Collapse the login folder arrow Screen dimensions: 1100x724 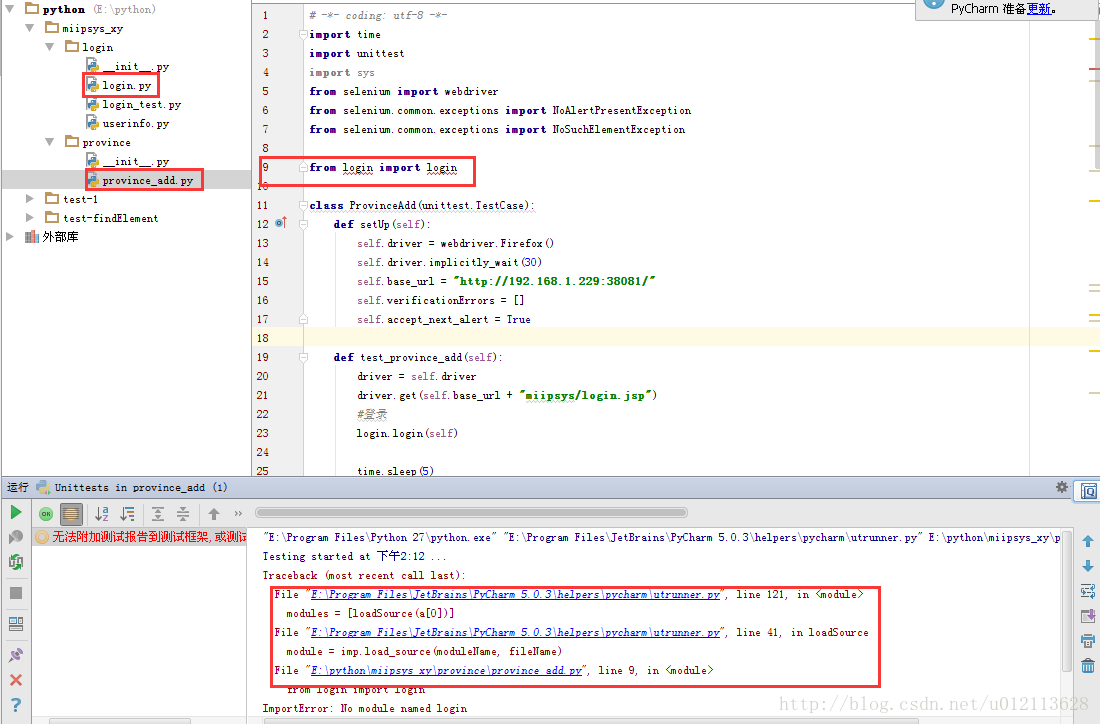pyautogui.click(x=49, y=47)
